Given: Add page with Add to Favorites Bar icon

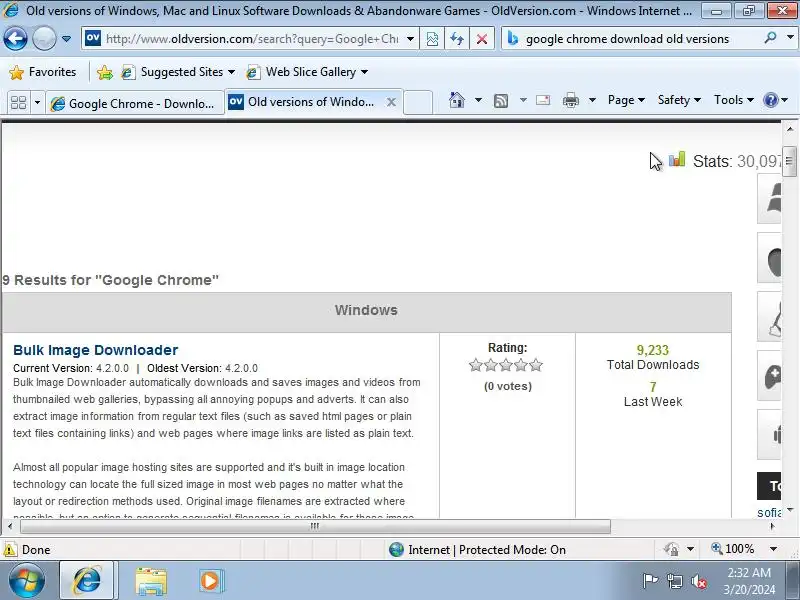Looking at the screenshot, I should (105, 72).
